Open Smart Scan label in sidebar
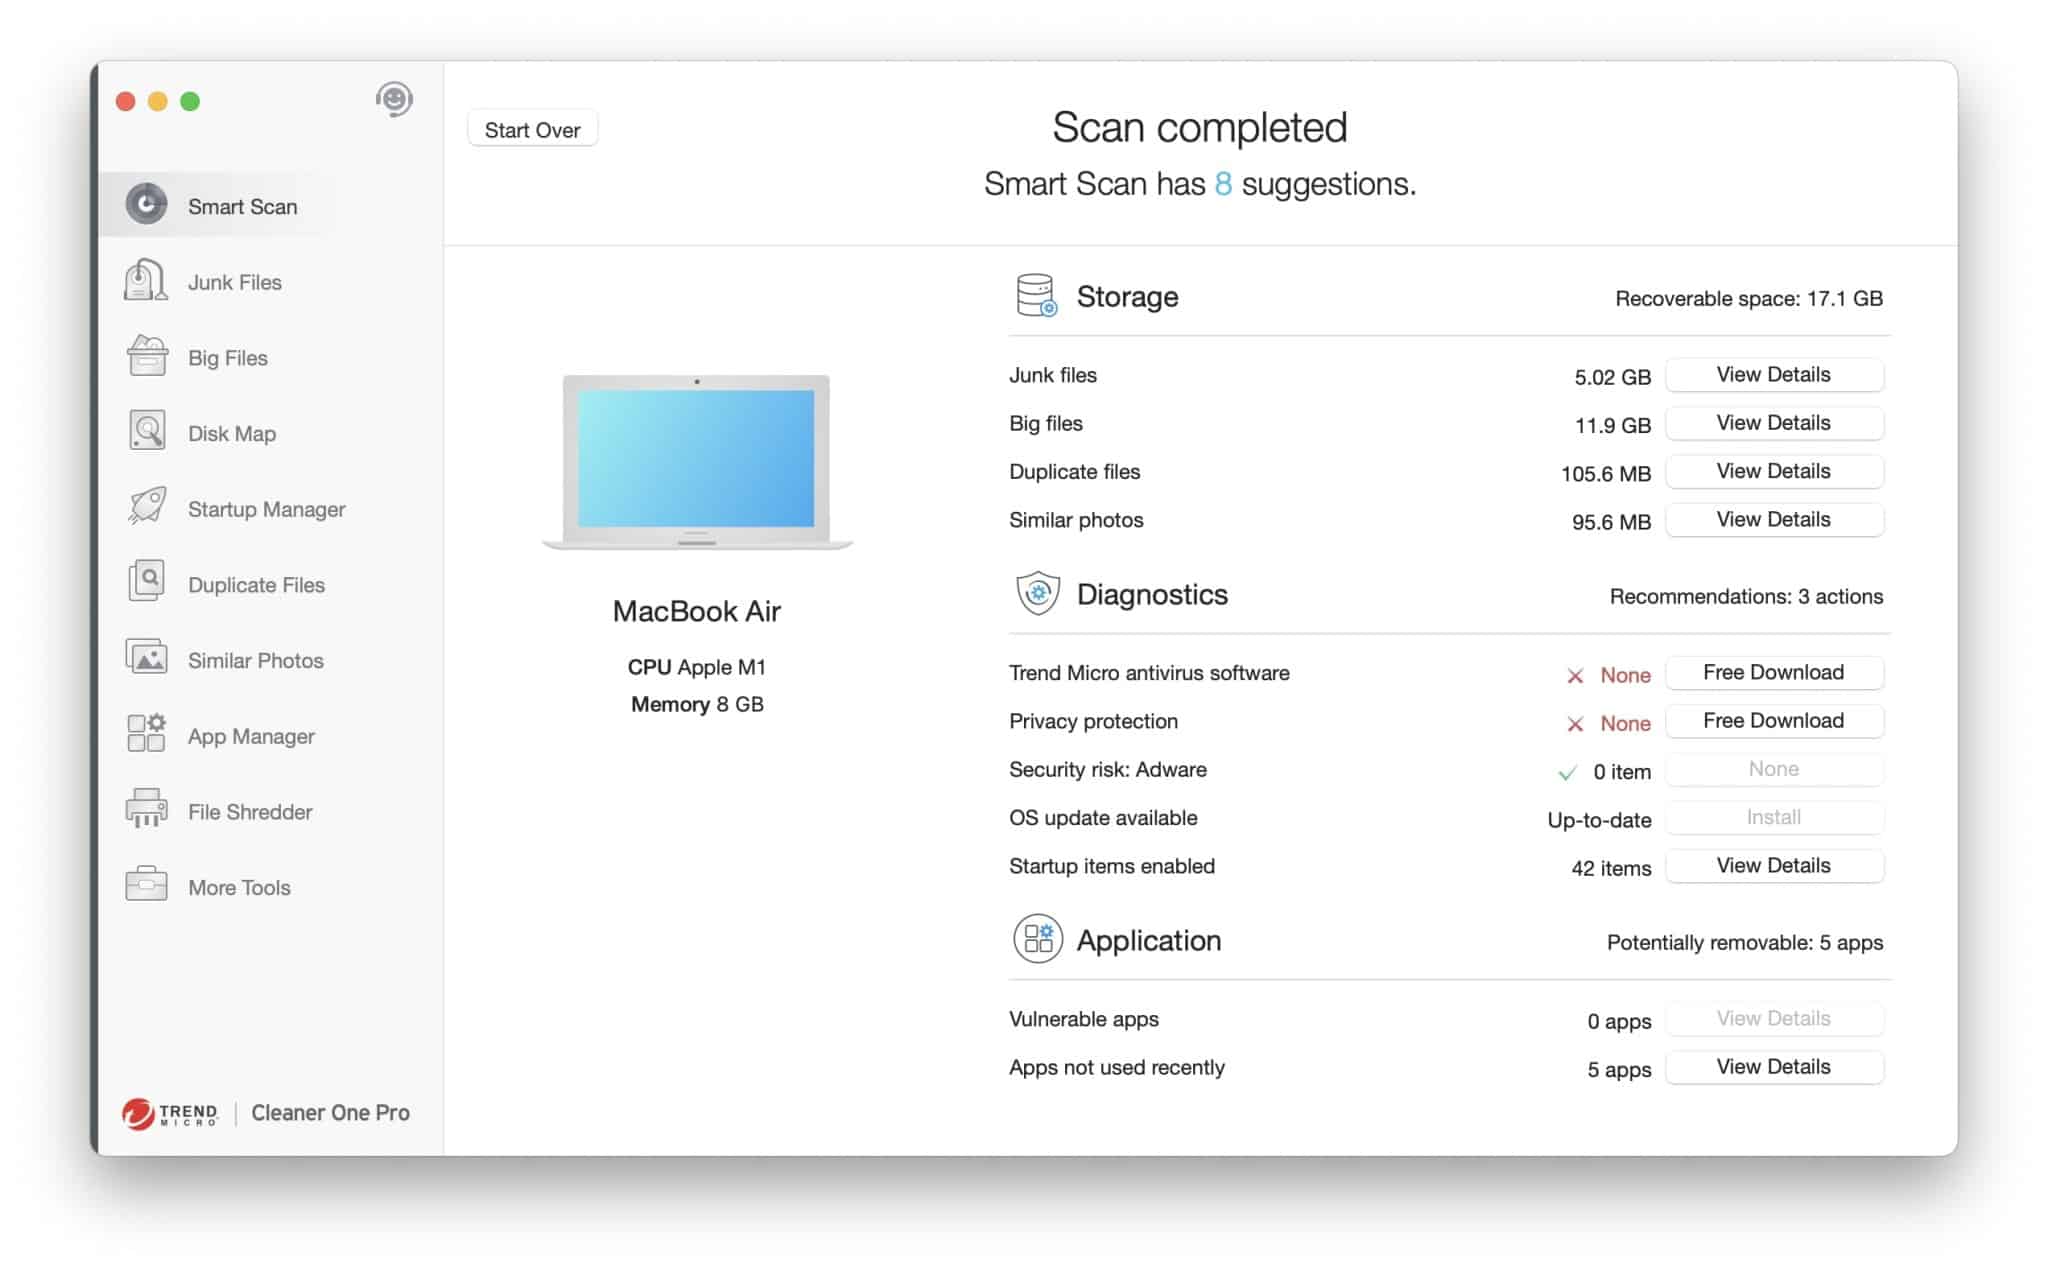Image resolution: width=2048 pixels, height=1275 pixels. [x=242, y=206]
